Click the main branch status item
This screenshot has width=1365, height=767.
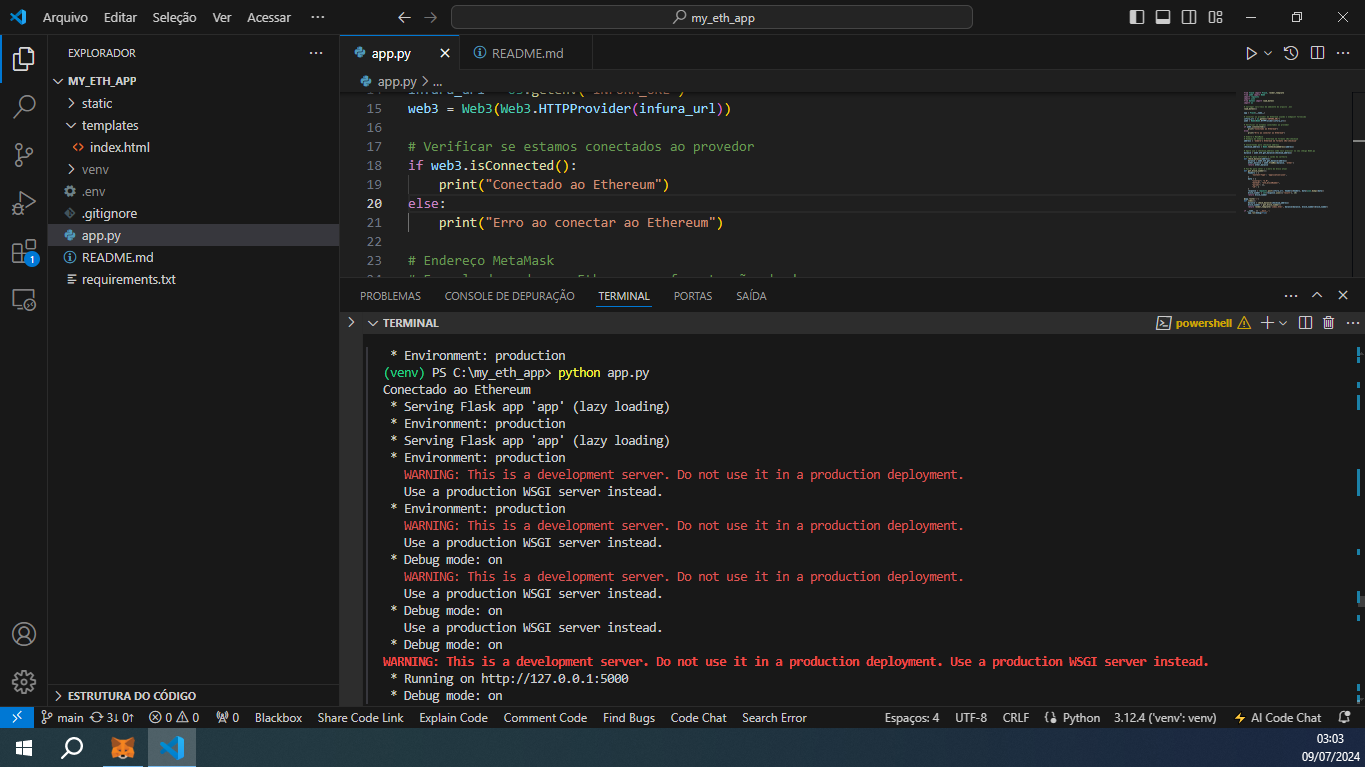(62, 717)
